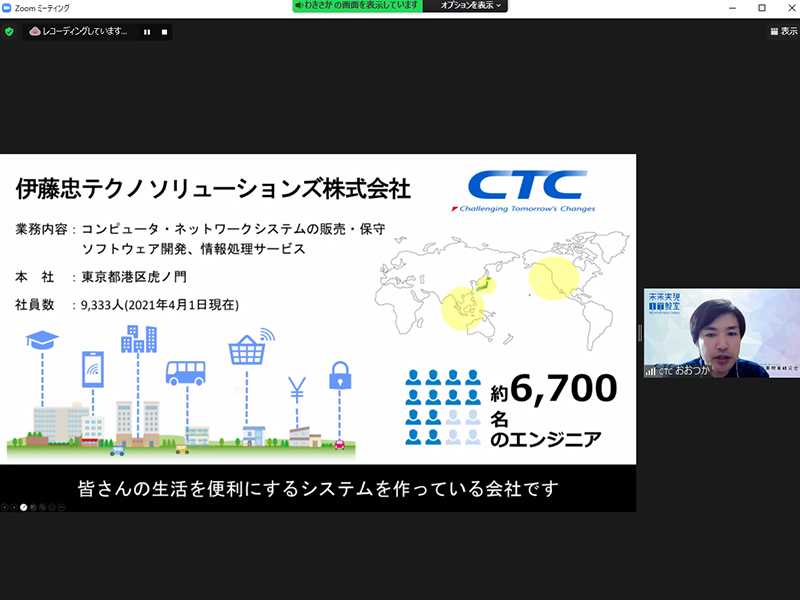Click the office buildings icon on slide

click(x=138, y=339)
